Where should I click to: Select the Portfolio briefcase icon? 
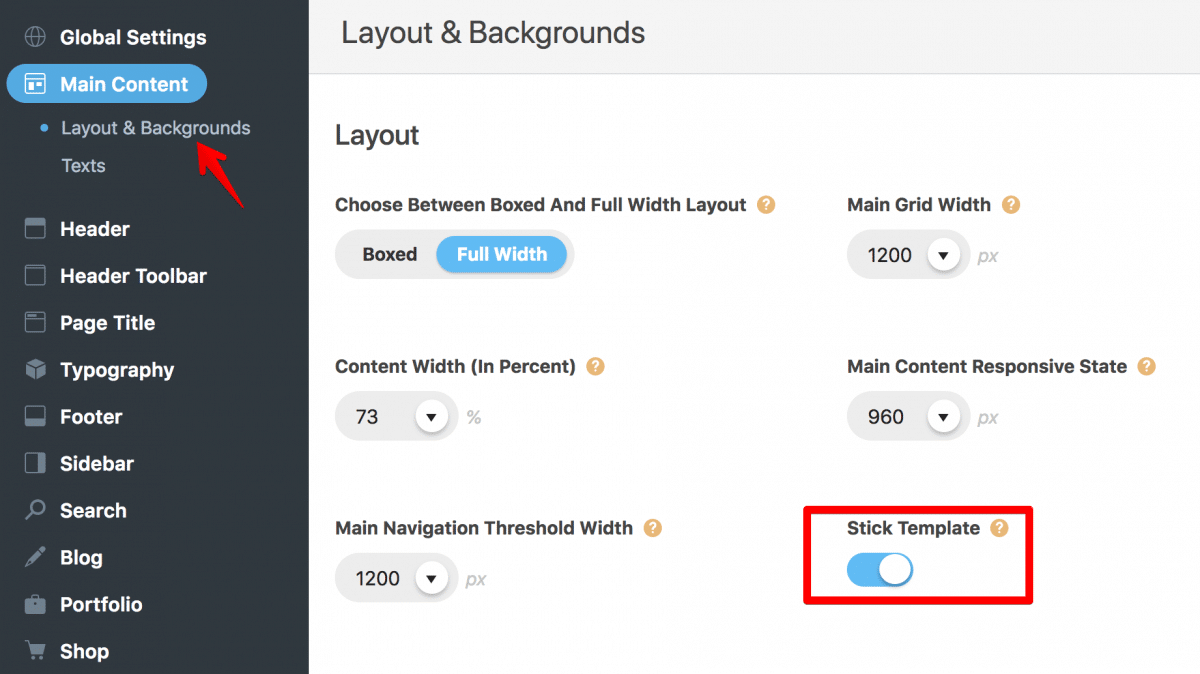coord(32,604)
